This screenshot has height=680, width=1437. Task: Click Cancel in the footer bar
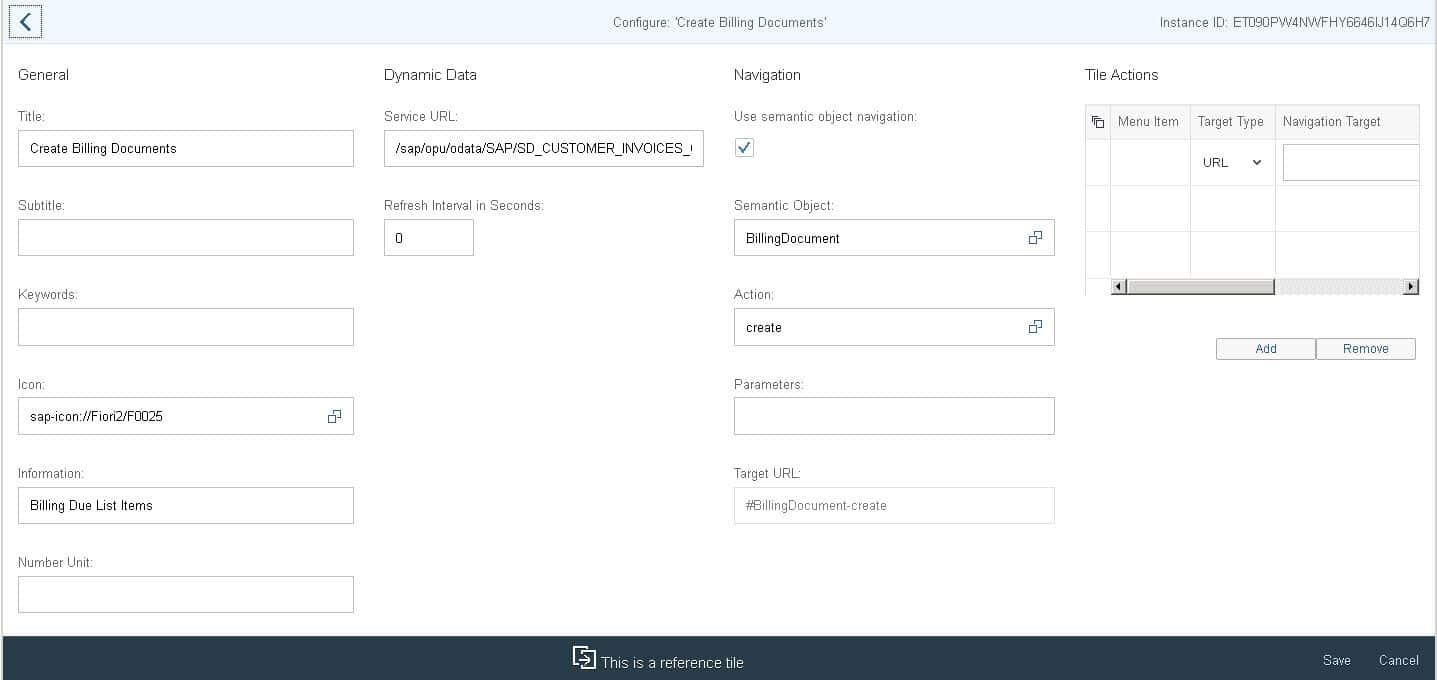tap(1398, 660)
